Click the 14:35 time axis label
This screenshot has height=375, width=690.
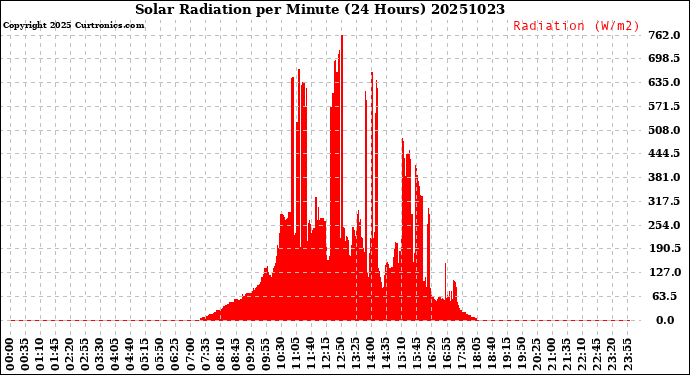(386, 355)
